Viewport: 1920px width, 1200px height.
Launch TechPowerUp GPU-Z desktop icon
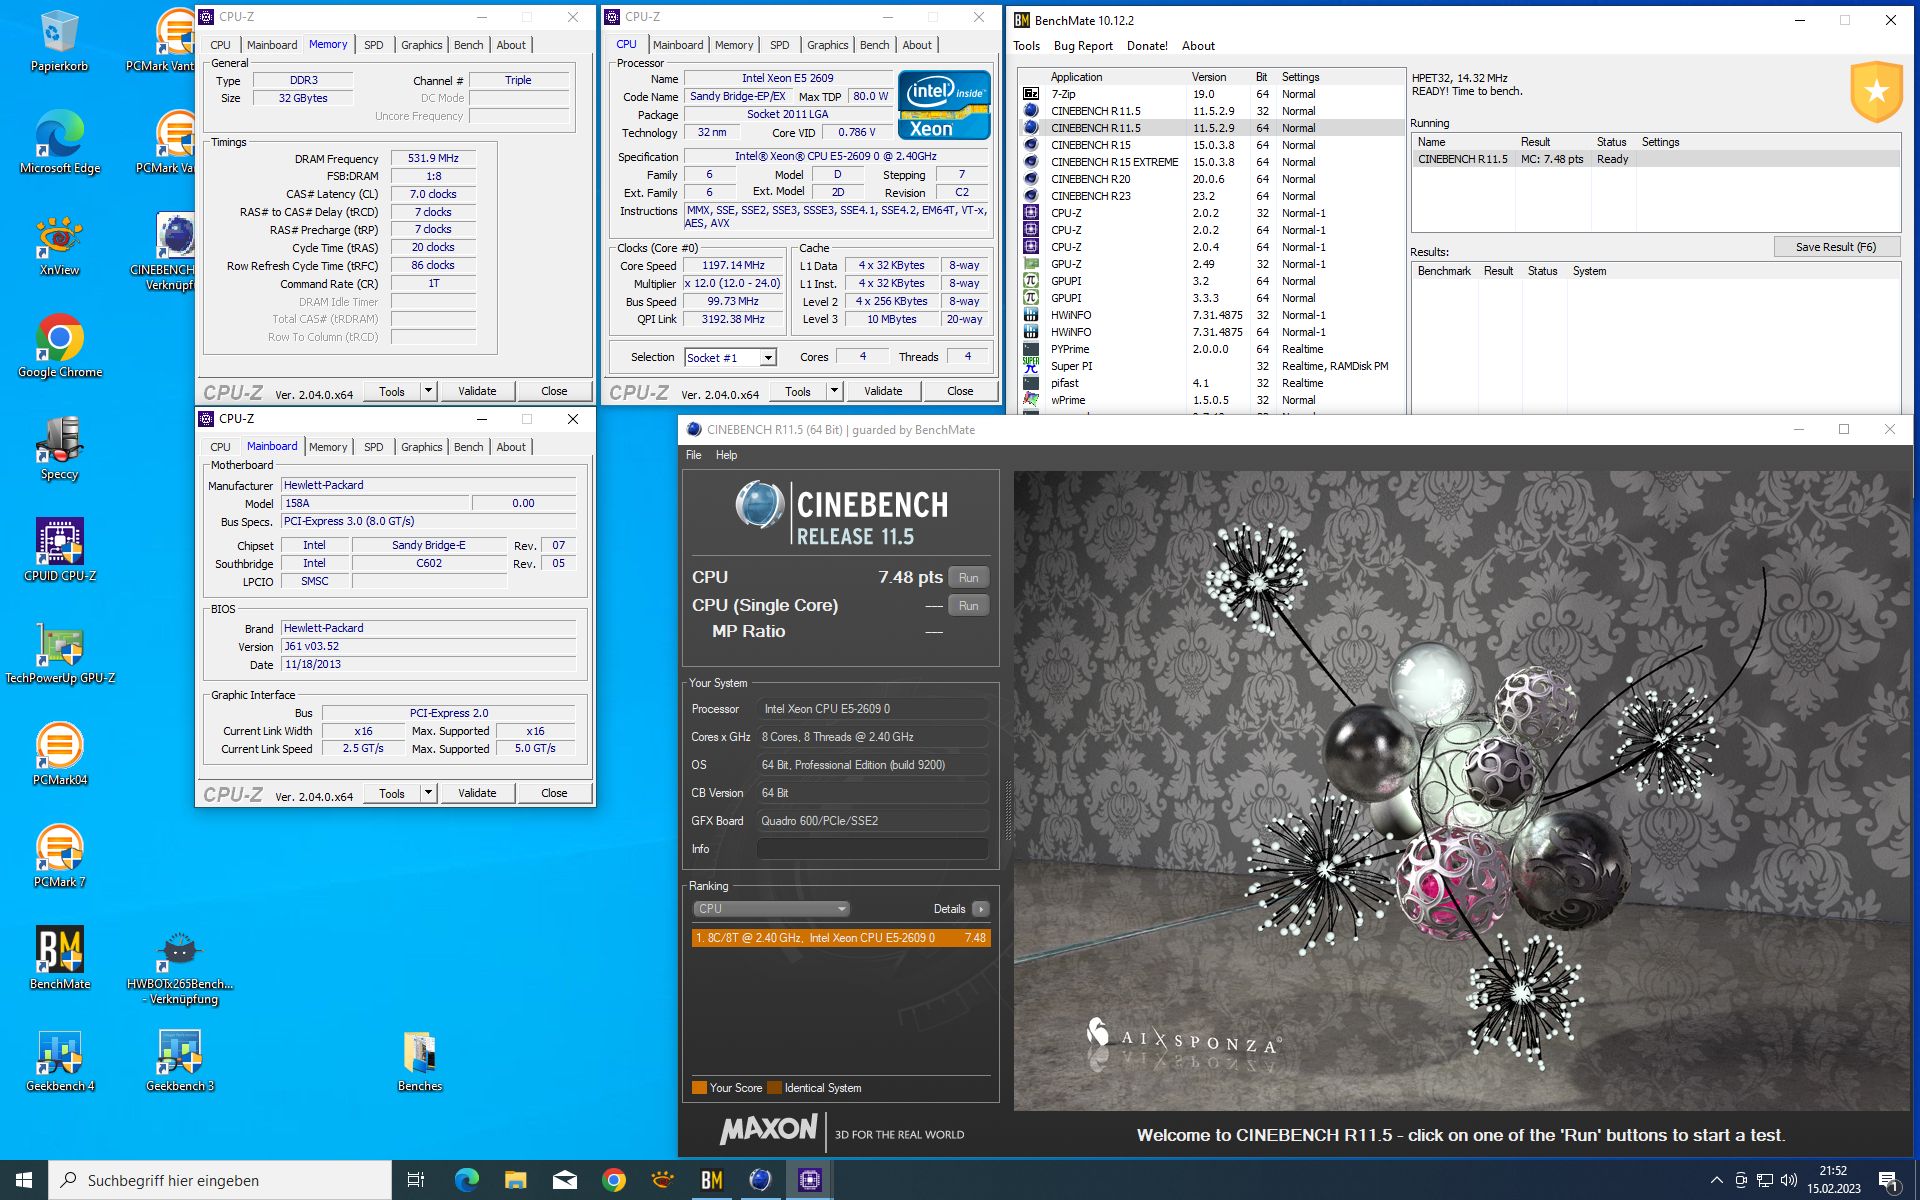59,653
